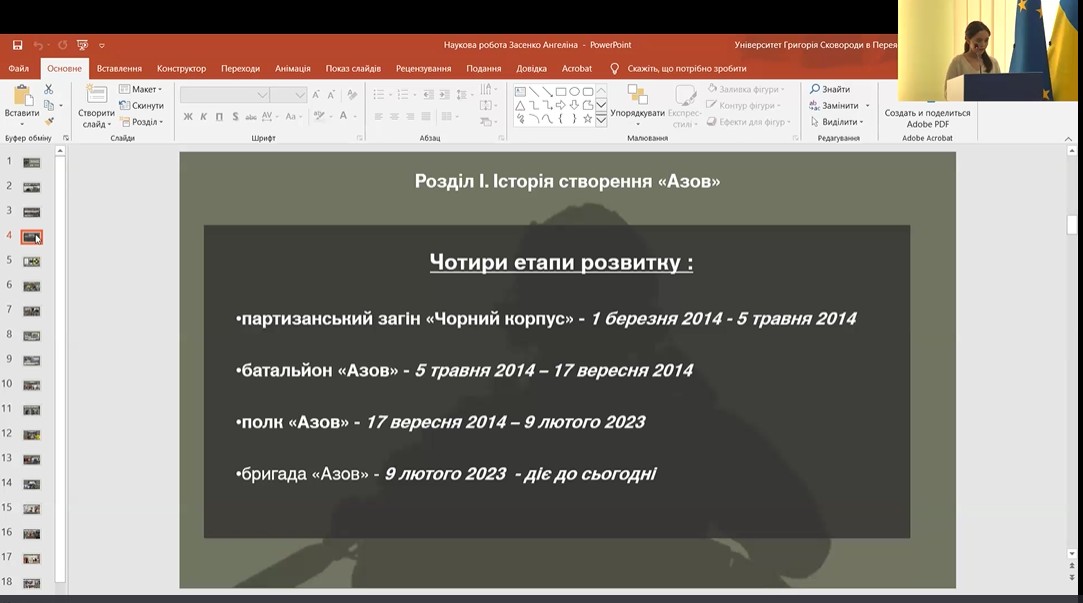Undo the last action
Screen dimensions: 1083x603
pos(38,45)
